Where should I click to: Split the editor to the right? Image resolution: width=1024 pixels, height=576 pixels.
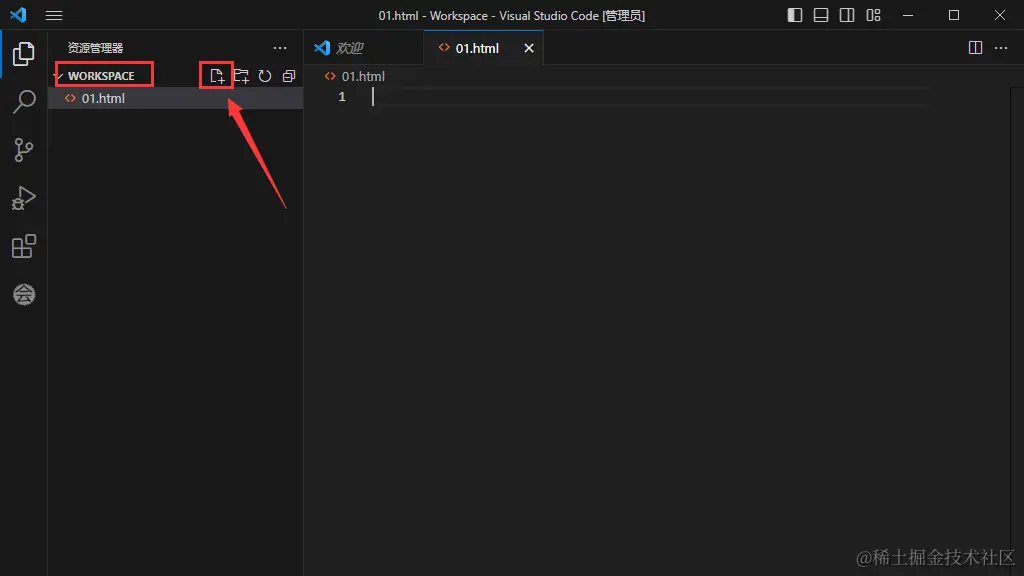click(975, 48)
